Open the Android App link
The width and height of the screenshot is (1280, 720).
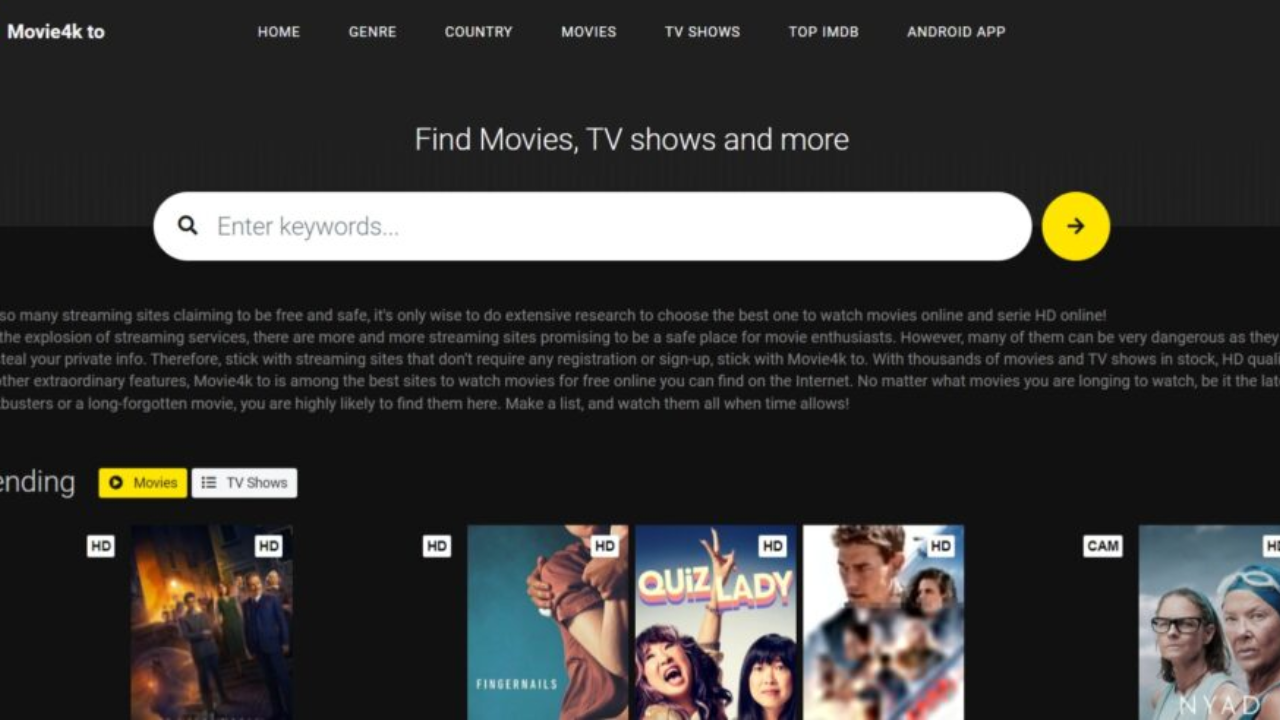[x=956, y=32]
